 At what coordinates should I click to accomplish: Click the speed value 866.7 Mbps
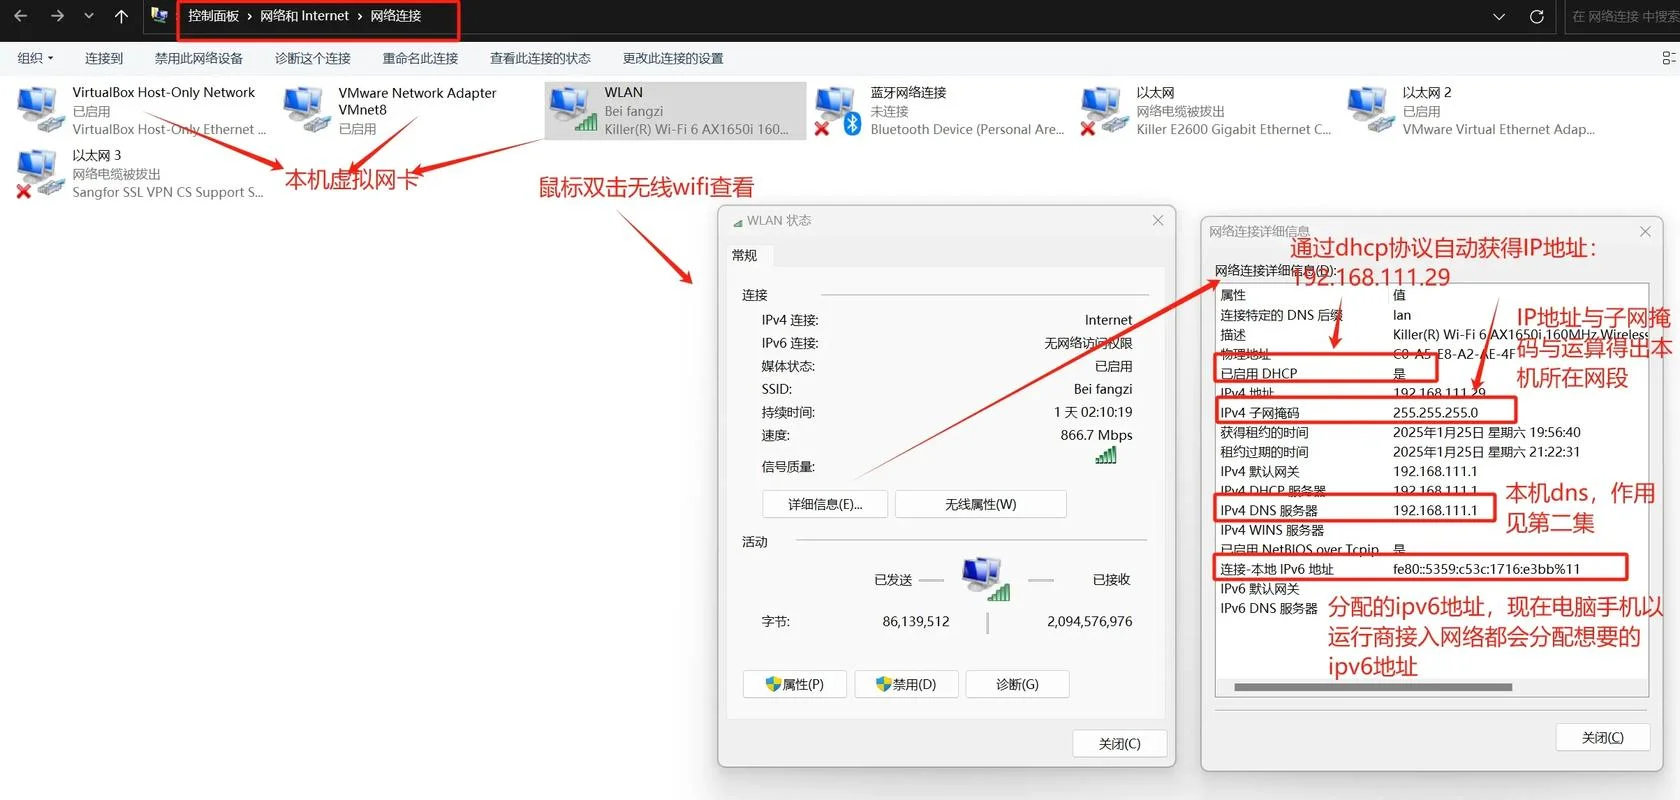point(1096,435)
